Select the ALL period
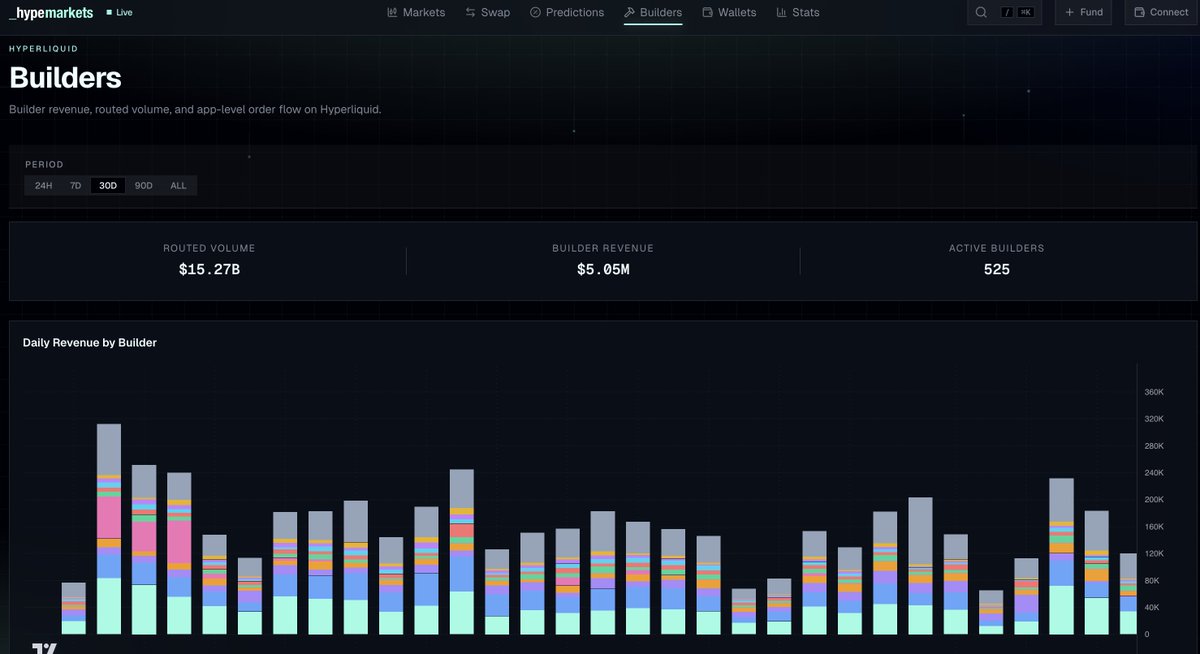 point(178,185)
